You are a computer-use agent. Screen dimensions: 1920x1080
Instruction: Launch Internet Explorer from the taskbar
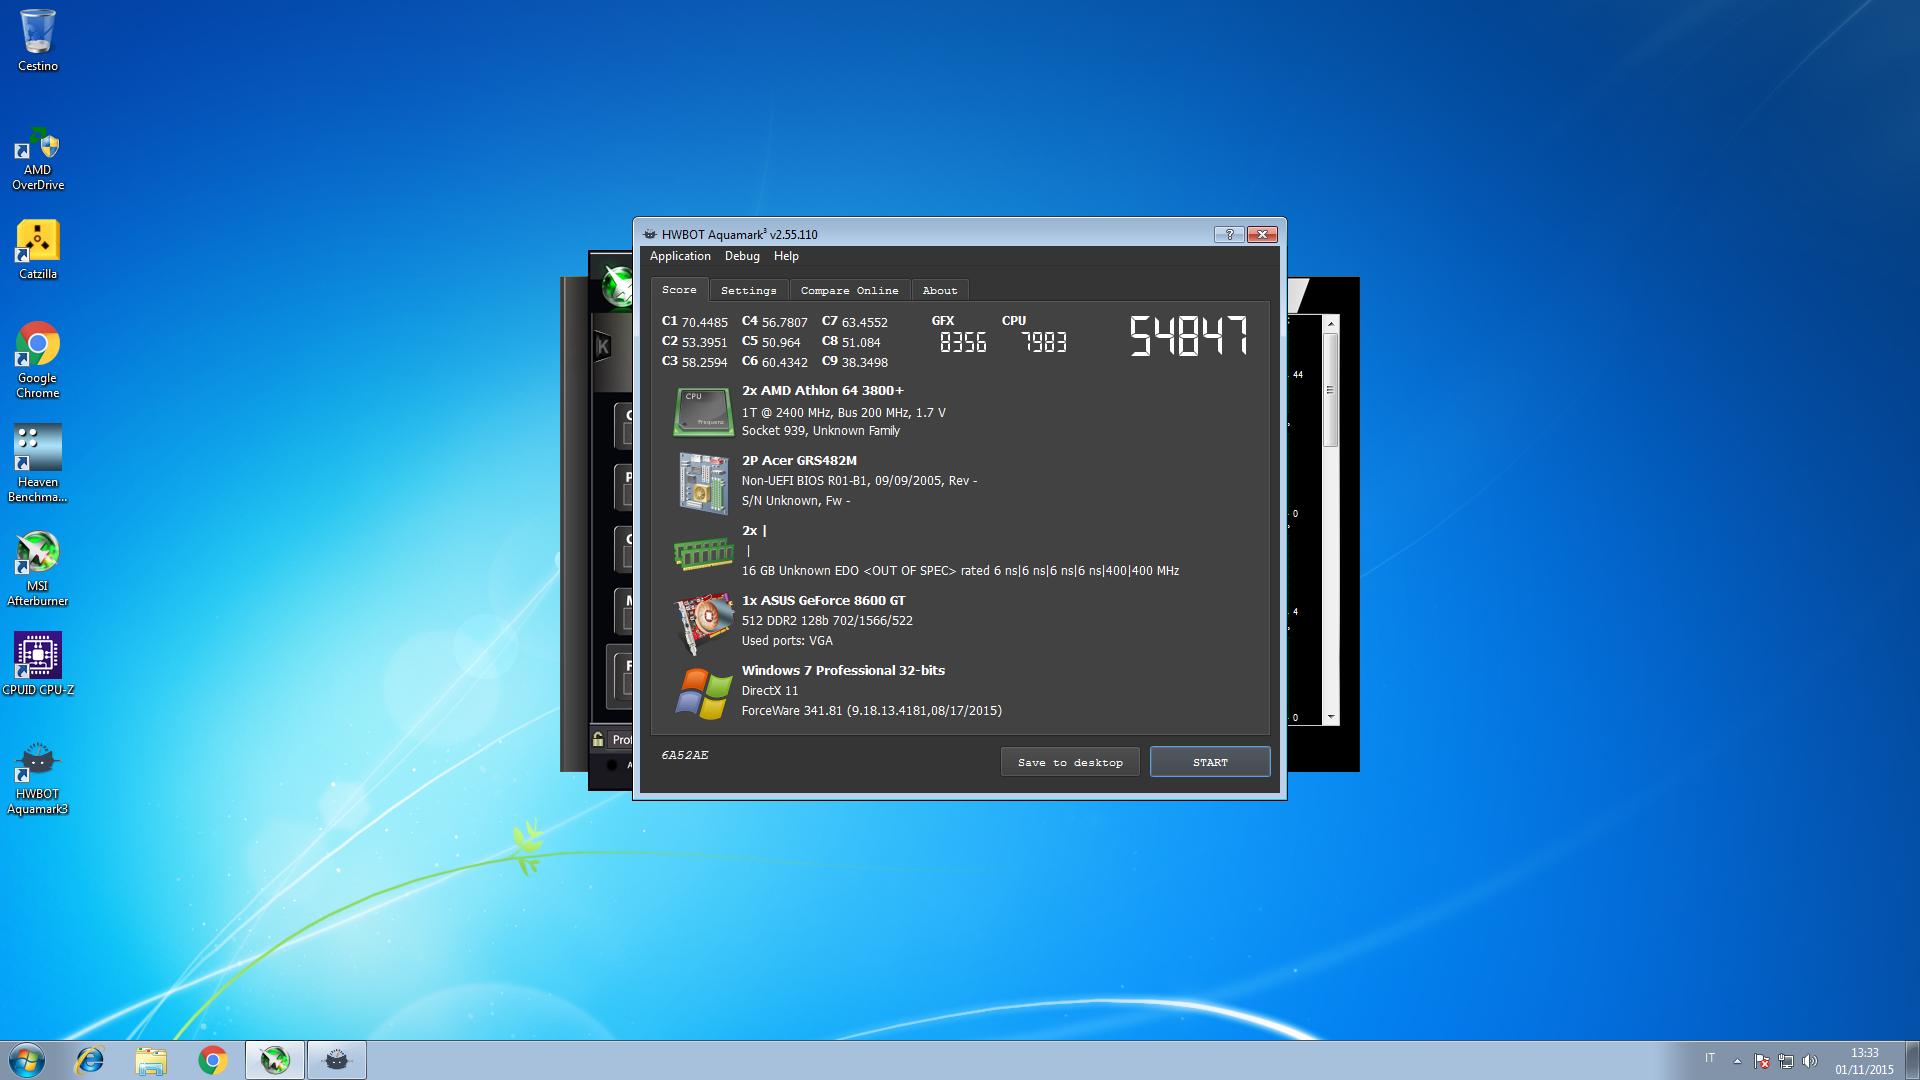(x=90, y=1060)
